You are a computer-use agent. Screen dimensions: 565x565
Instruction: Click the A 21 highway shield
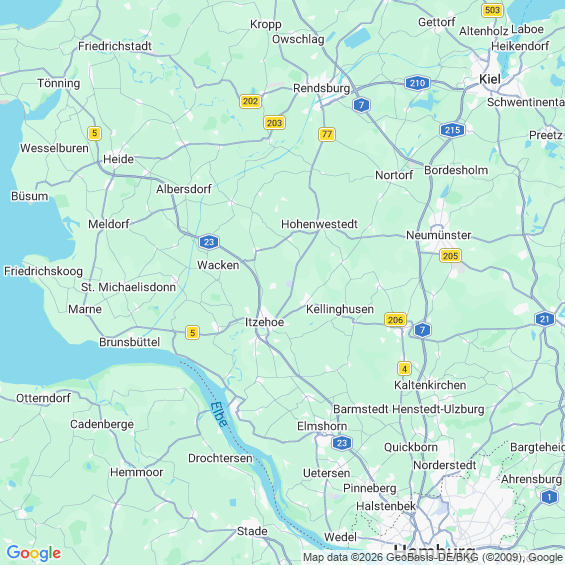pyautogui.click(x=545, y=319)
